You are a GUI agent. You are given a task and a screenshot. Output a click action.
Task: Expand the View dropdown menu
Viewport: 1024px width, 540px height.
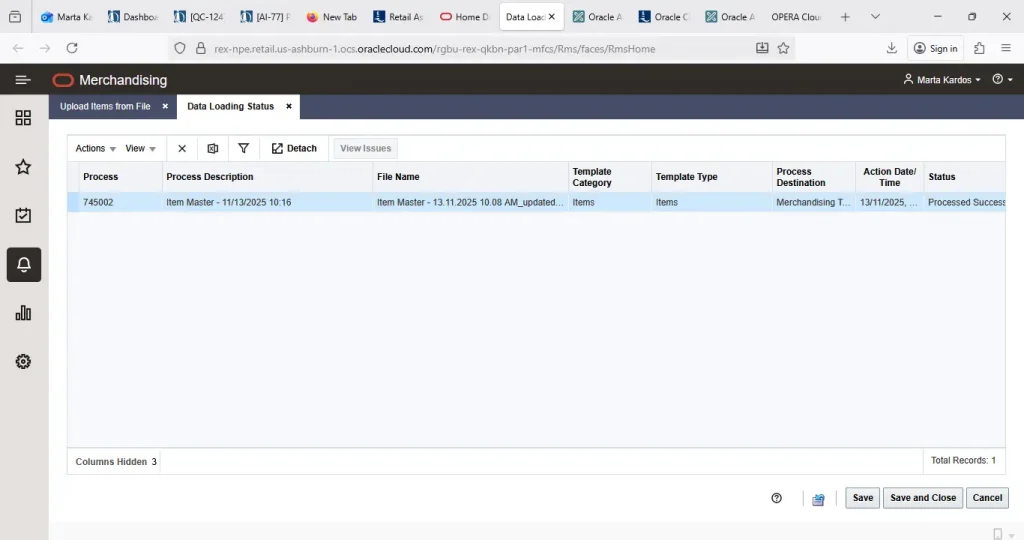140,148
